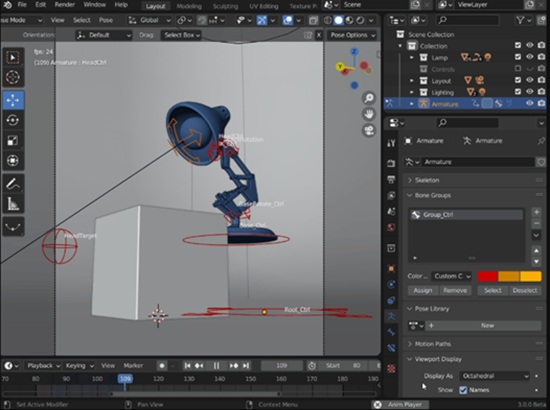Click the Assign bone group button
Image resolution: width=550 pixels, height=410 pixels.
[x=423, y=290]
